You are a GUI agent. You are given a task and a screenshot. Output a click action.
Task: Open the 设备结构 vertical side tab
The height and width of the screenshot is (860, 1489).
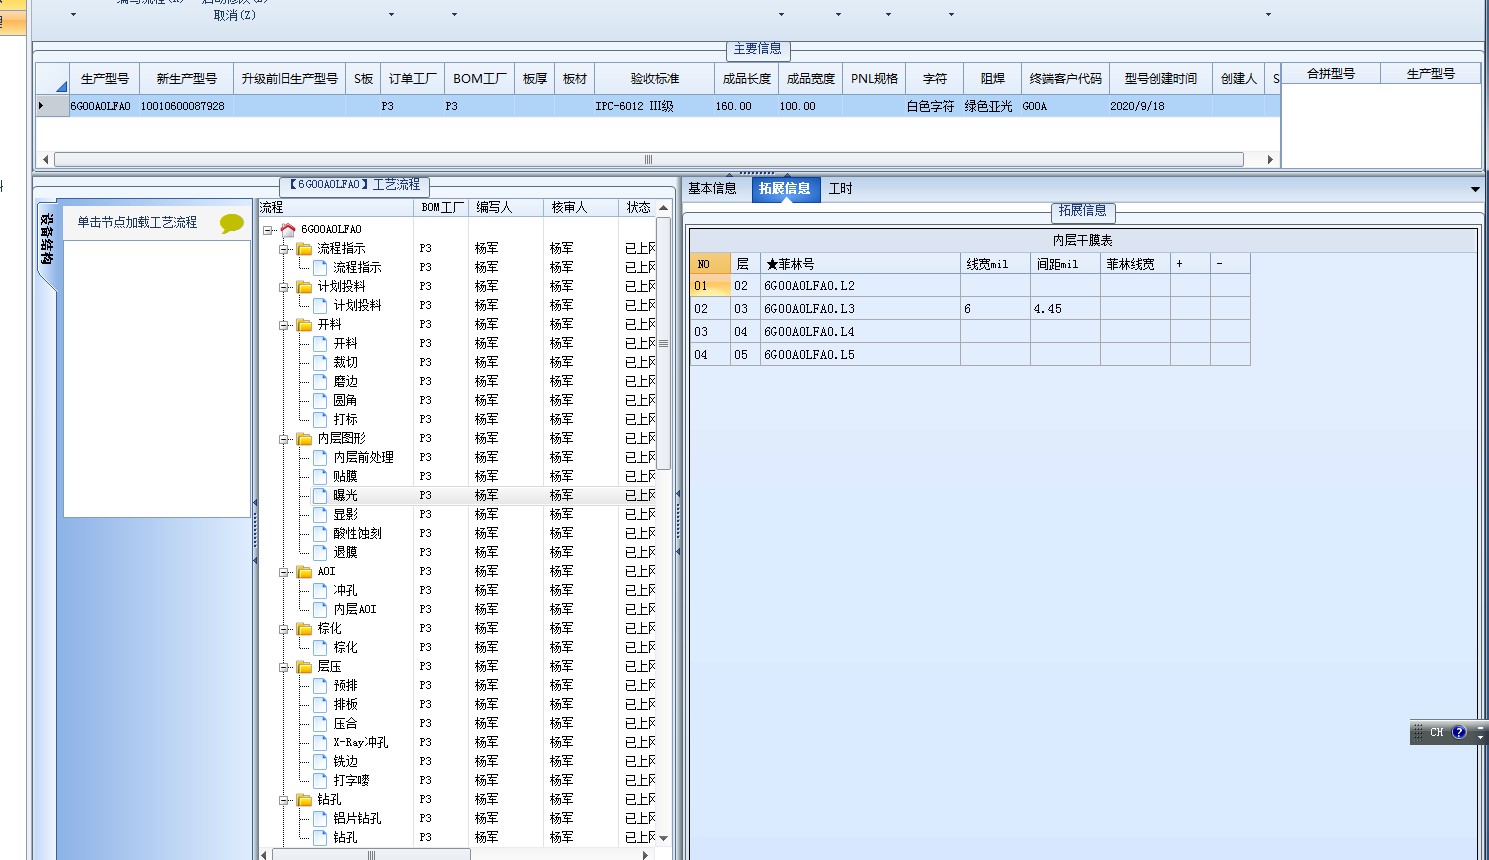pos(47,240)
